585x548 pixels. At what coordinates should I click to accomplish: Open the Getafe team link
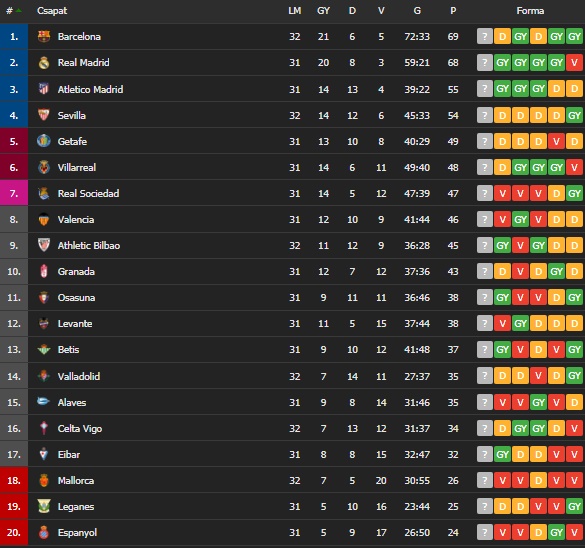coord(72,141)
